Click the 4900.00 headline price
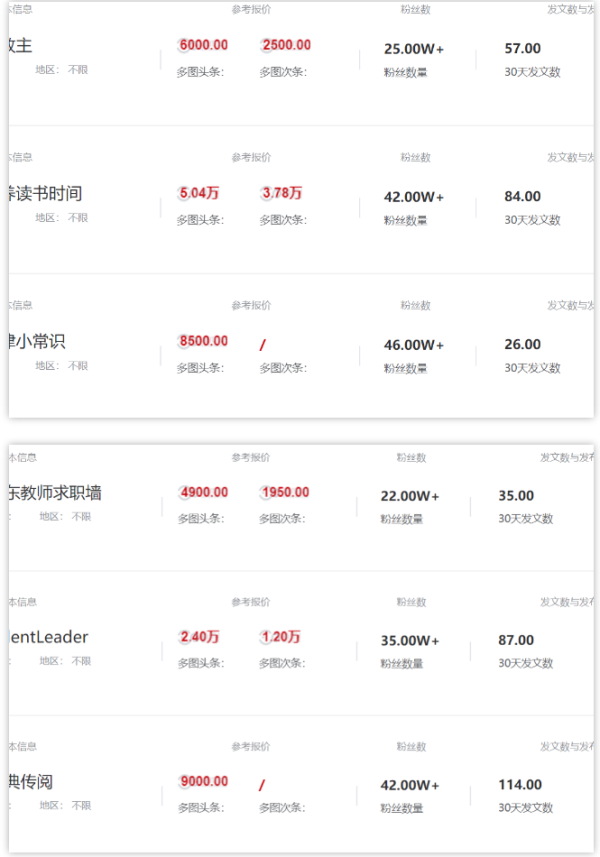This screenshot has height=857, width=600. tap(204, 492)
